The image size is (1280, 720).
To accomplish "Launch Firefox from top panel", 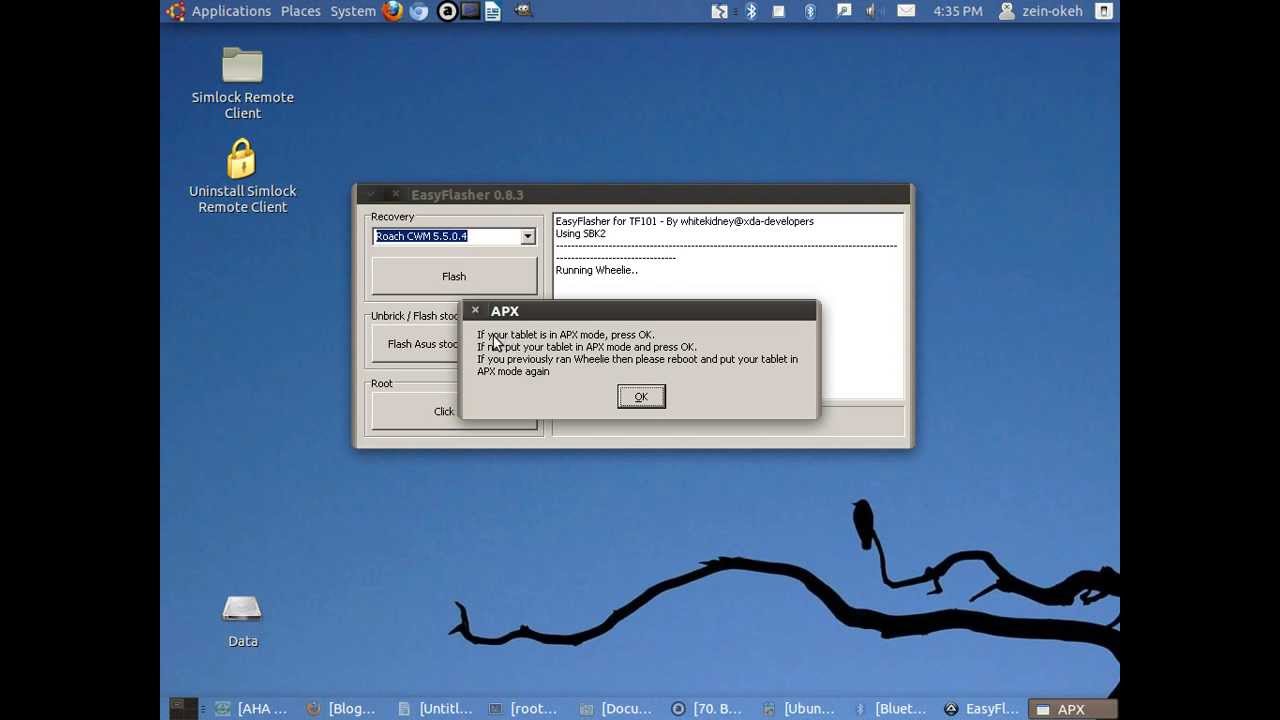I will (x=393, y=11).
